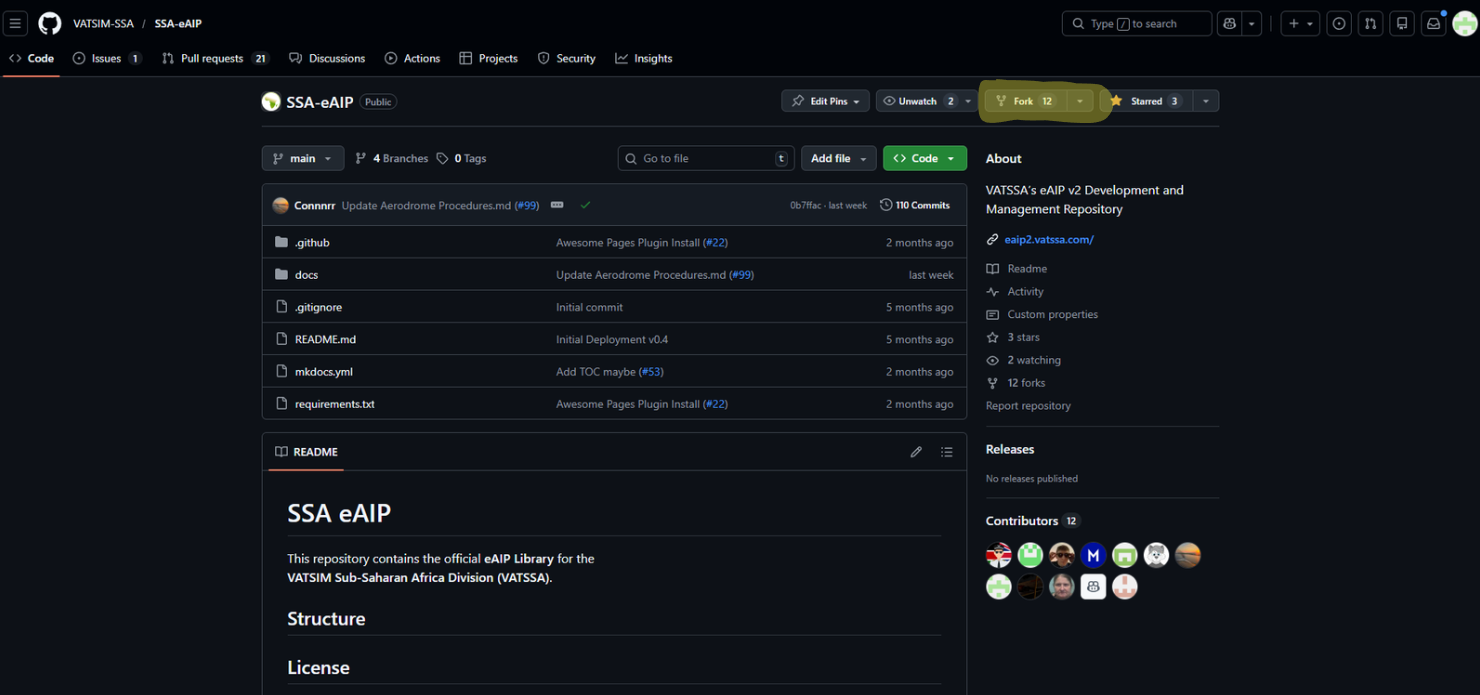Image resolution: width=1480 pixels, height=695 pixels.
Task: Switch to the Pull requests tab
Action: 213,58
